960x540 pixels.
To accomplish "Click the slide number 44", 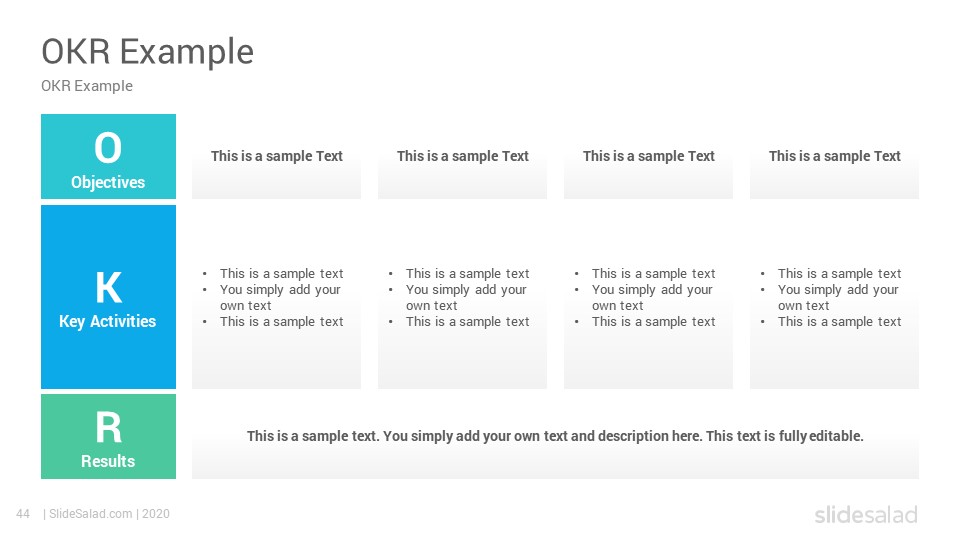I will tap(23, 514).
